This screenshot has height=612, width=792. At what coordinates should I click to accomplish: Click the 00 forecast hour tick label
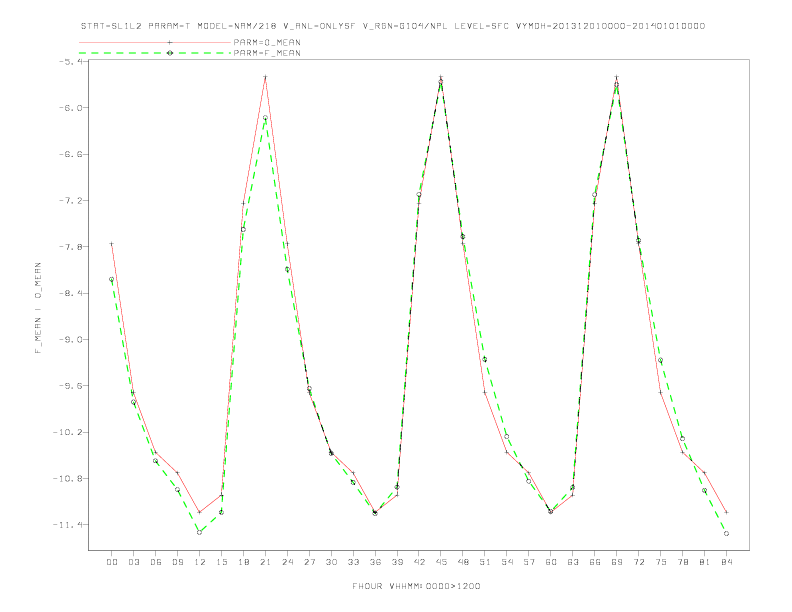(112, 562)
